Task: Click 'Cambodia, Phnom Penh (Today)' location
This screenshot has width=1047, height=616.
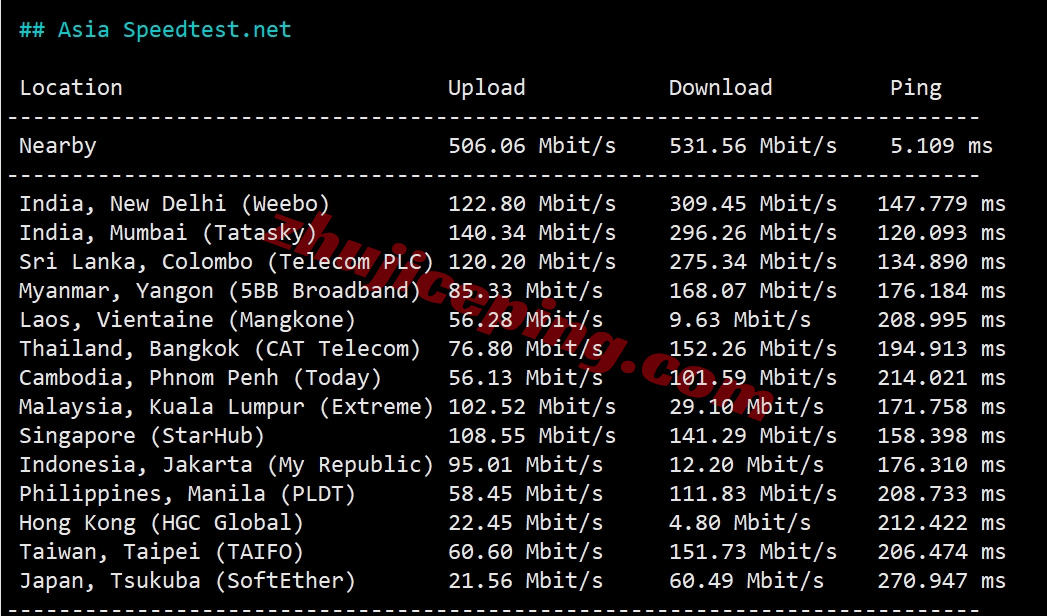Action: [x=200, y=378]
